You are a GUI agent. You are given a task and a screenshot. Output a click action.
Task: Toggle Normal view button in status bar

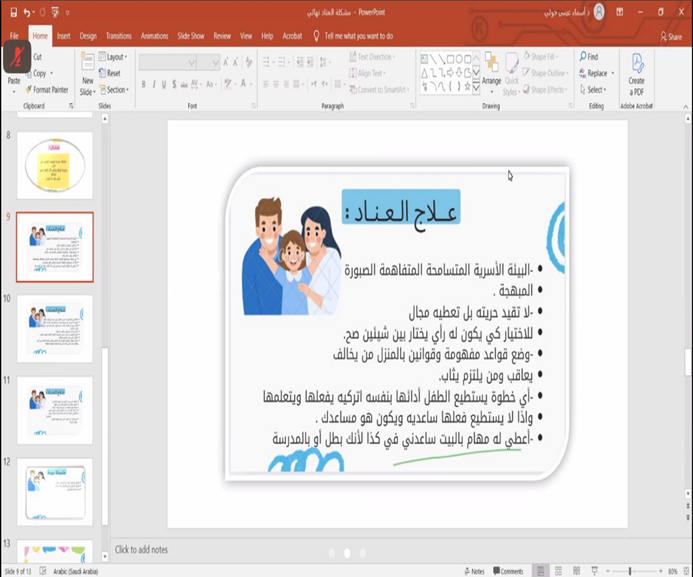click(x=541, y=571)
